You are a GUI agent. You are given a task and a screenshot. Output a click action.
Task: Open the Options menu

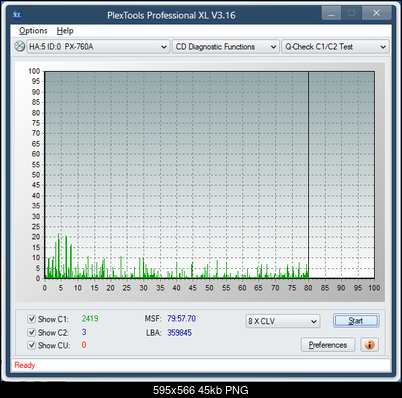33,31
